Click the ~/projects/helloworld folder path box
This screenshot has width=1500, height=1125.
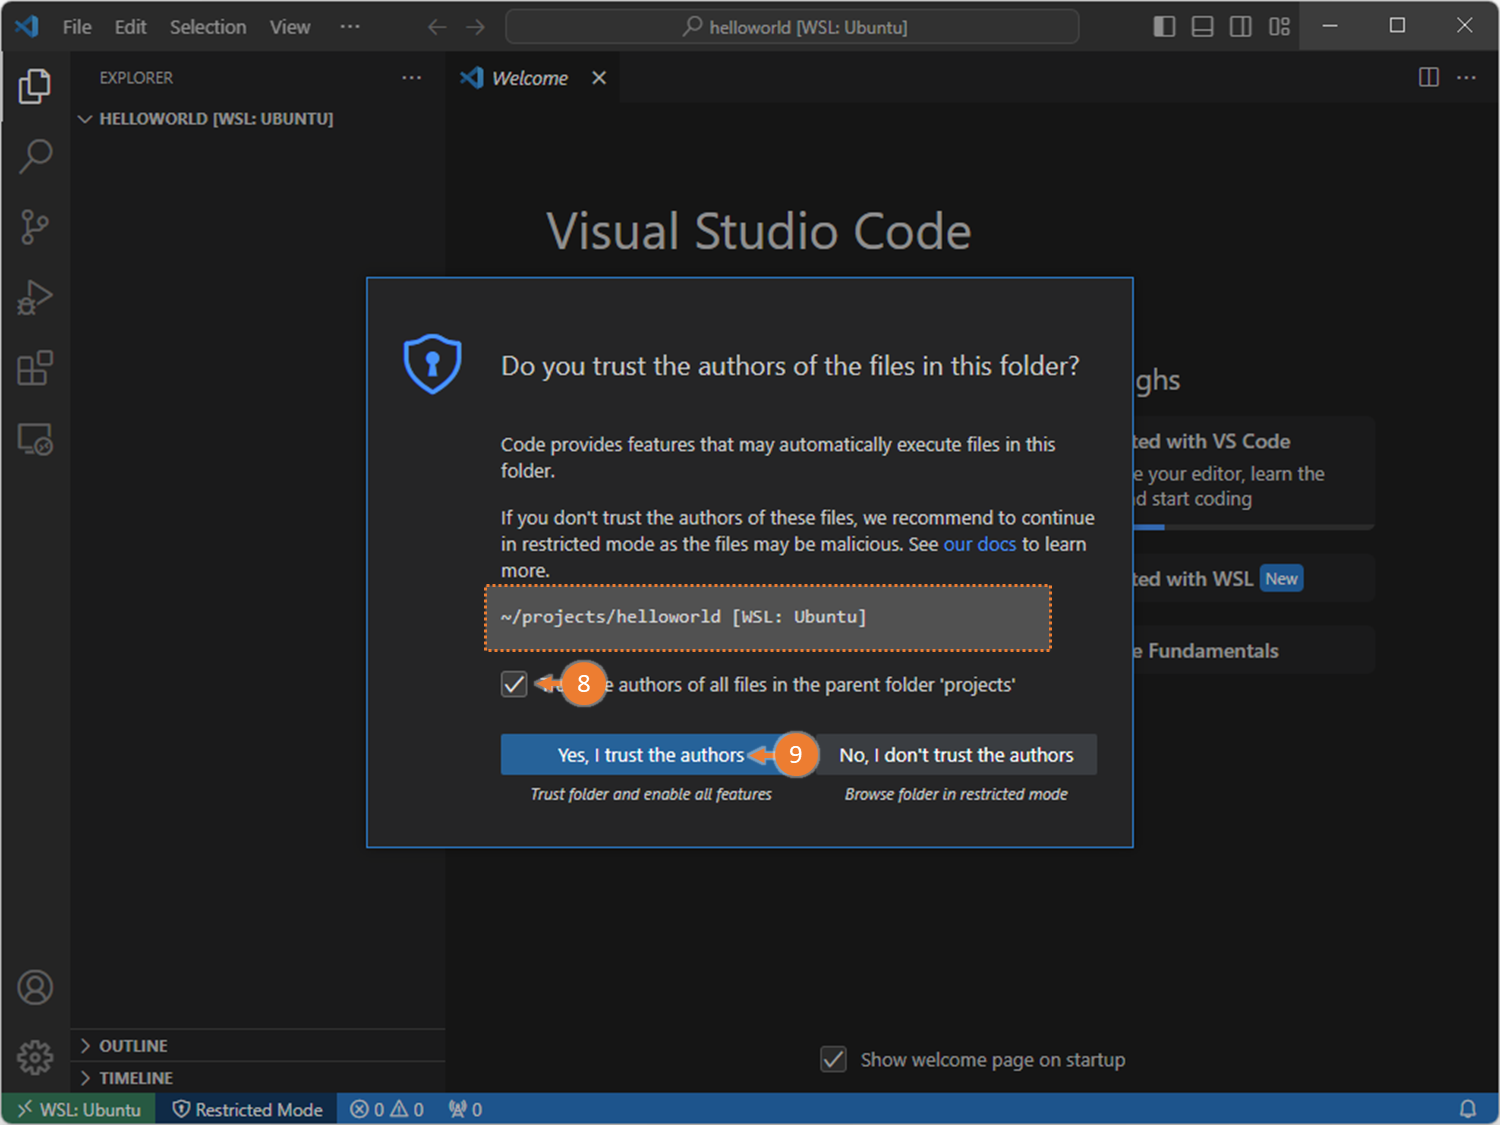coord(768,617)
